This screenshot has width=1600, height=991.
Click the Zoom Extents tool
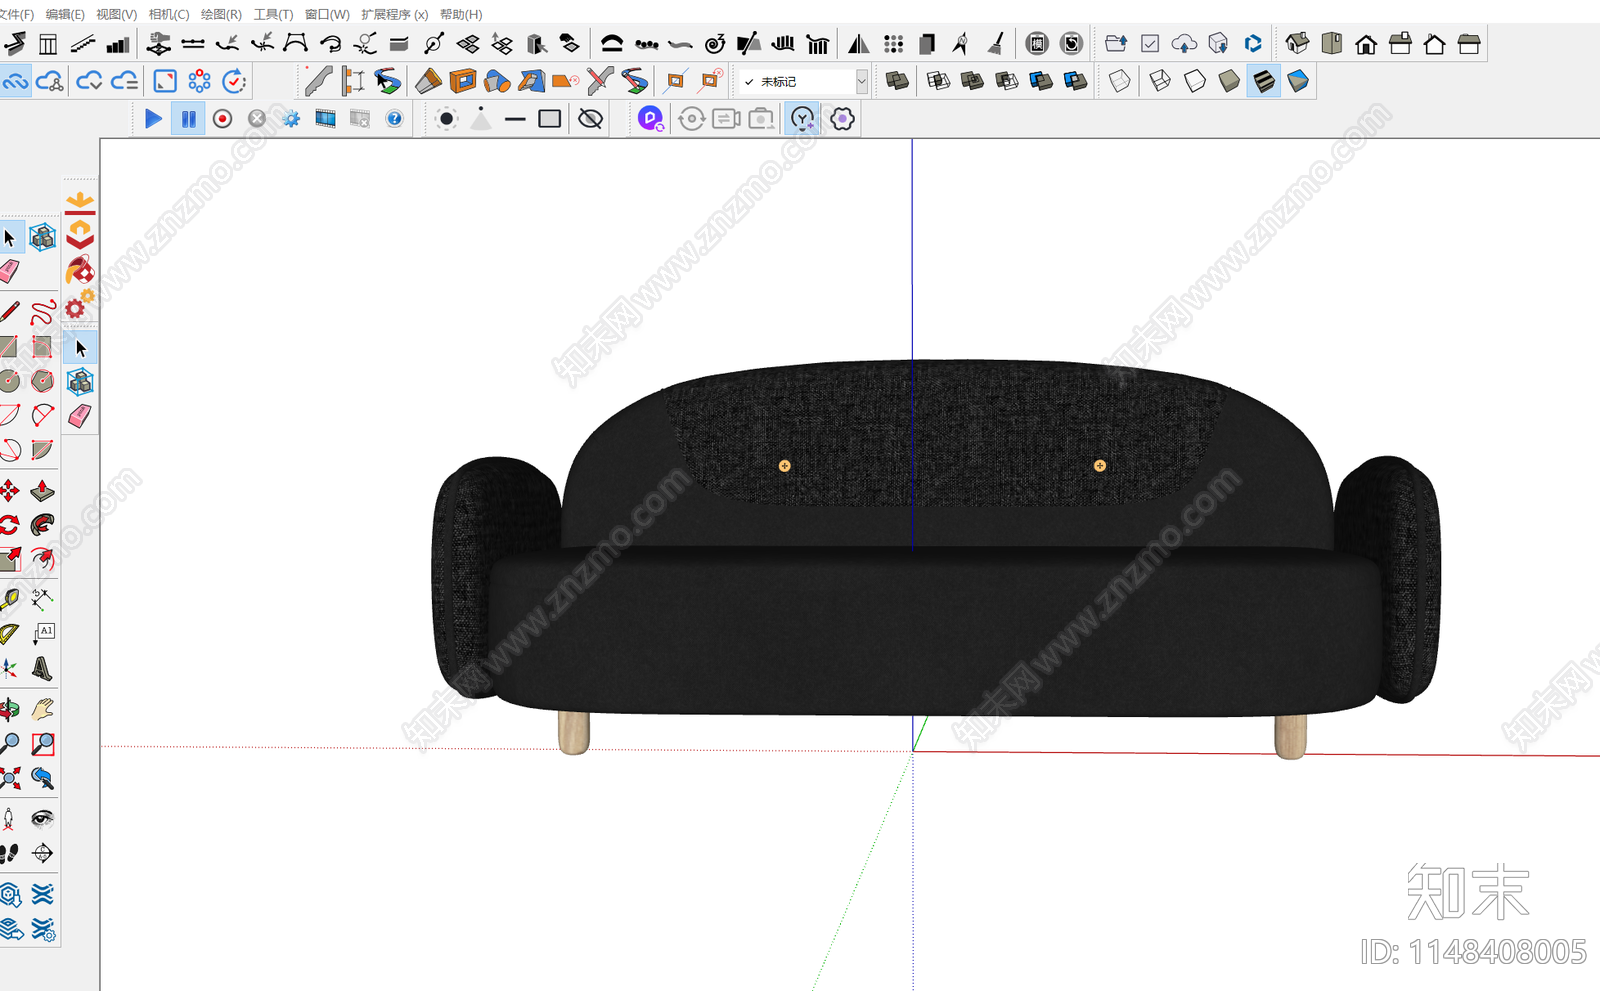click(9, 778)
